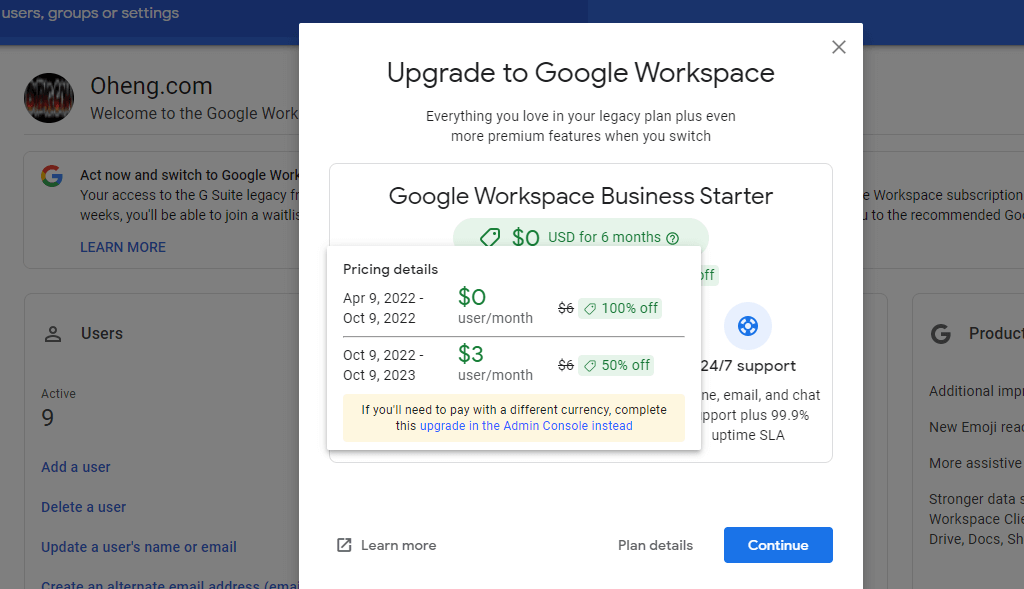Click the help icon after 'USD for 6 months'
Viewport: 1024px width, 589px height.
pos(672,238)
